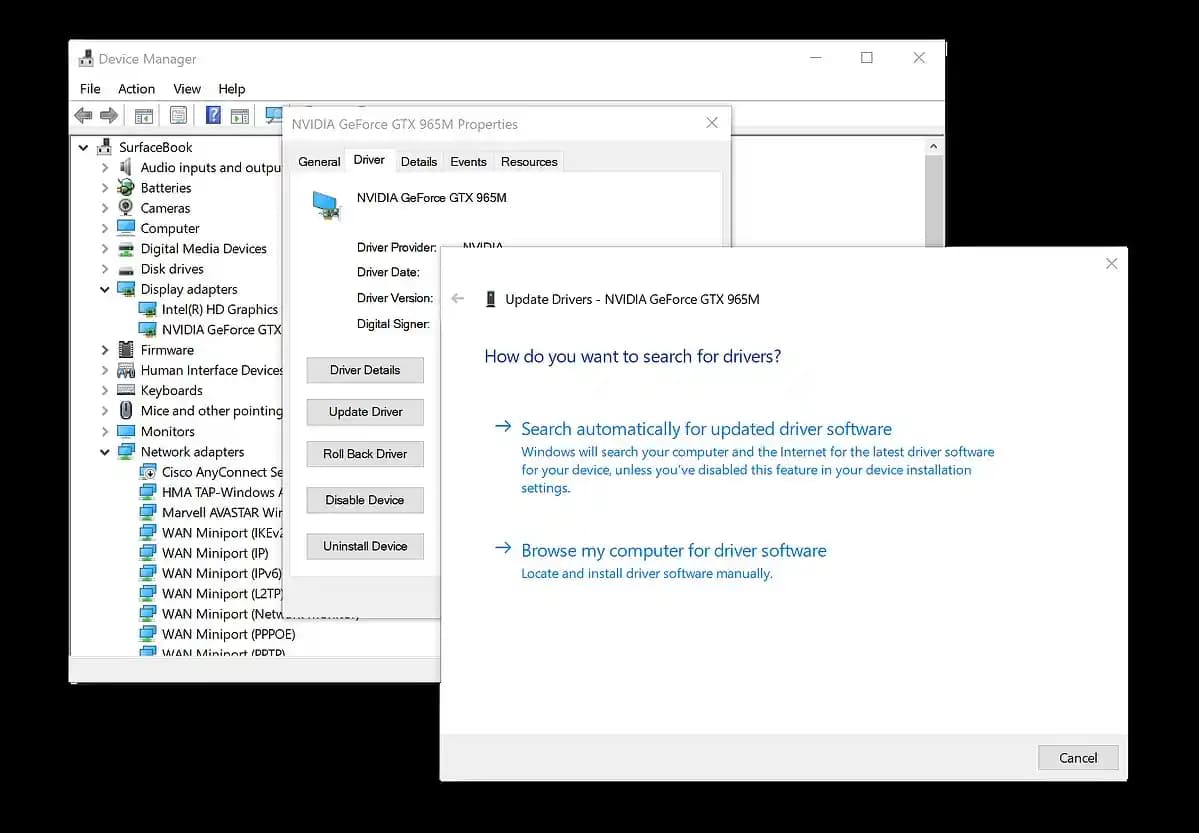Expand the Firmware category
This screenshot has width=1199, height=833.
[x=105, y=350]
